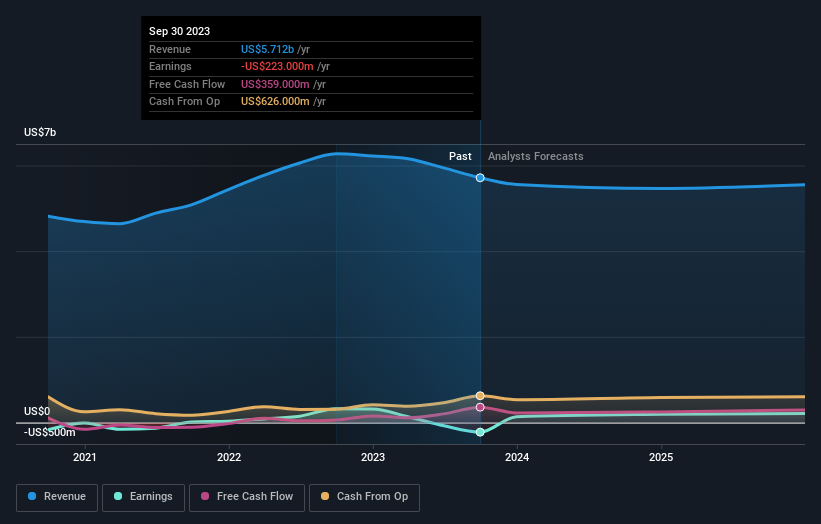Click the US$359.000m free cash flow value
This screenshot has height=524, width=821.
tap(275, 84)
